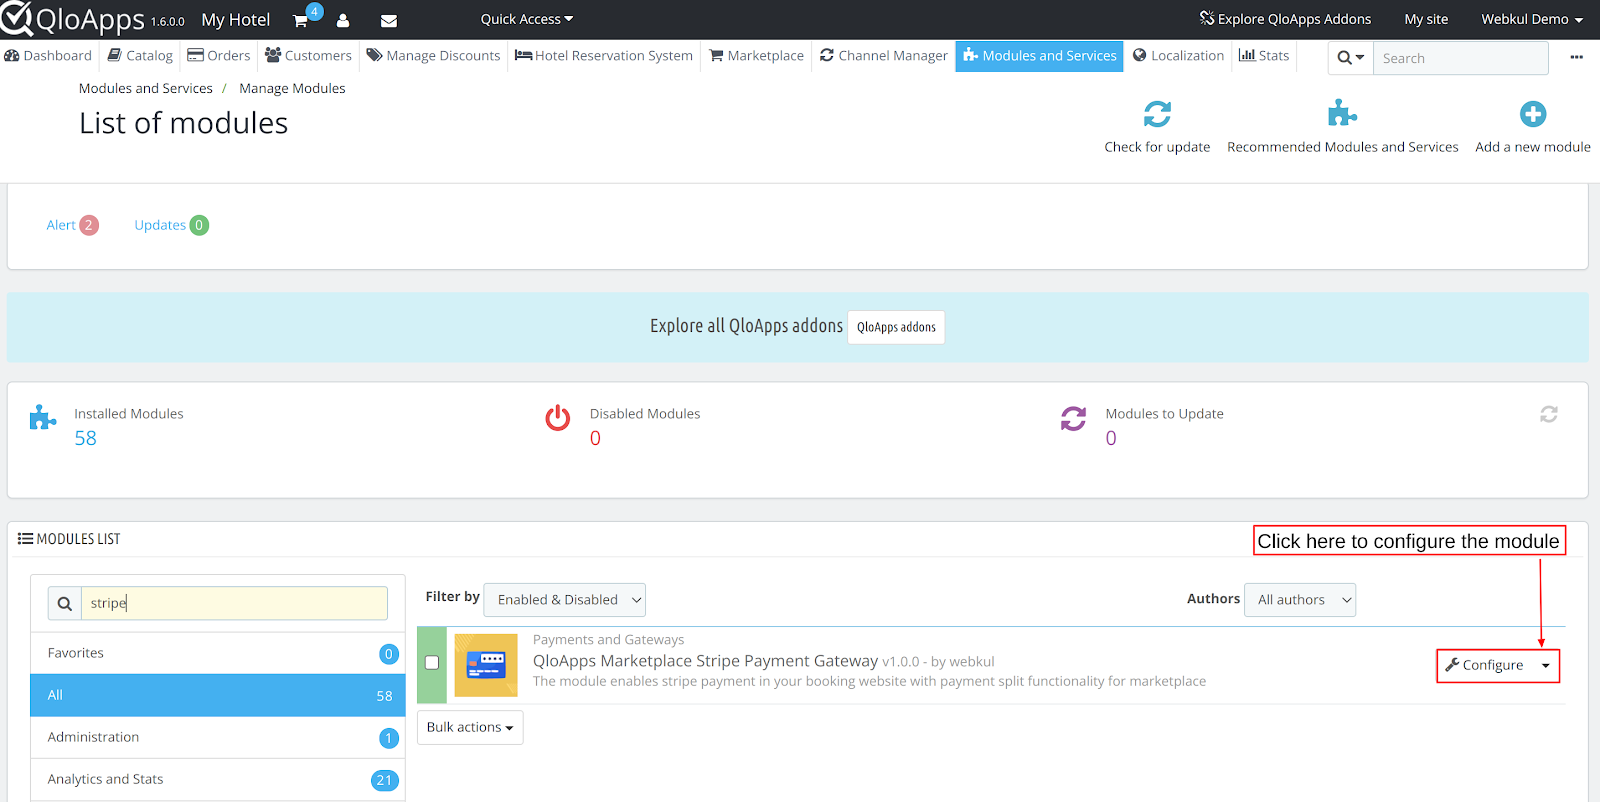Open the Alert notifications link
This screenshot has height=802, width=1600.
pyautogui.click(x=72, y=225)
